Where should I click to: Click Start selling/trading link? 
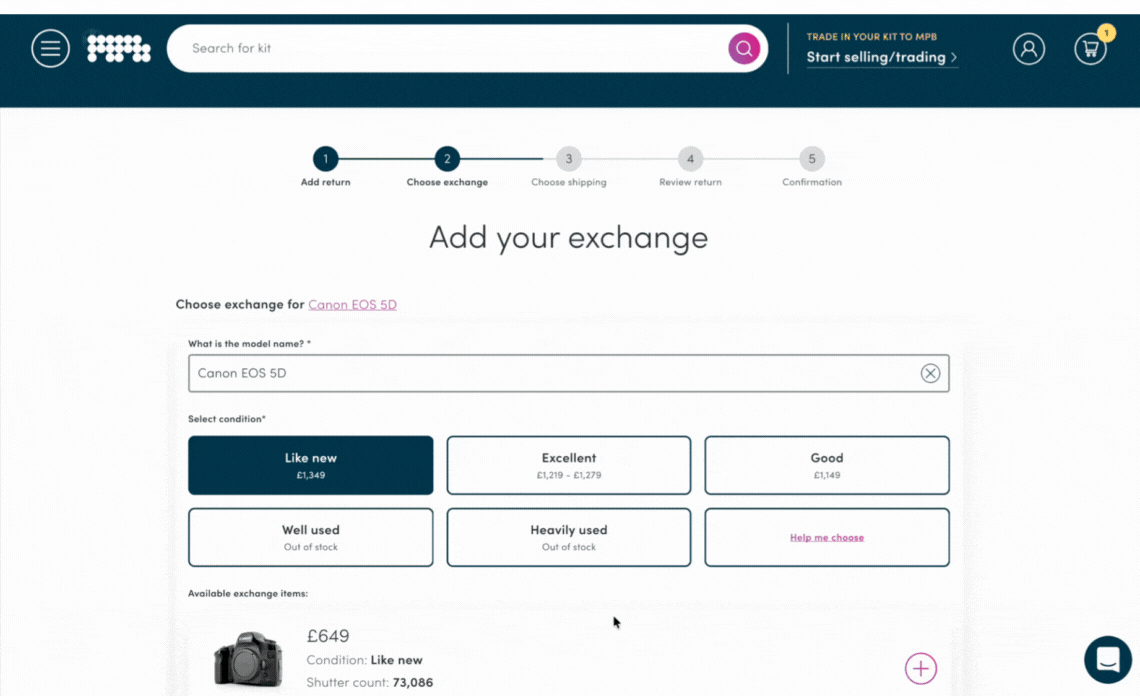[881, 57]
